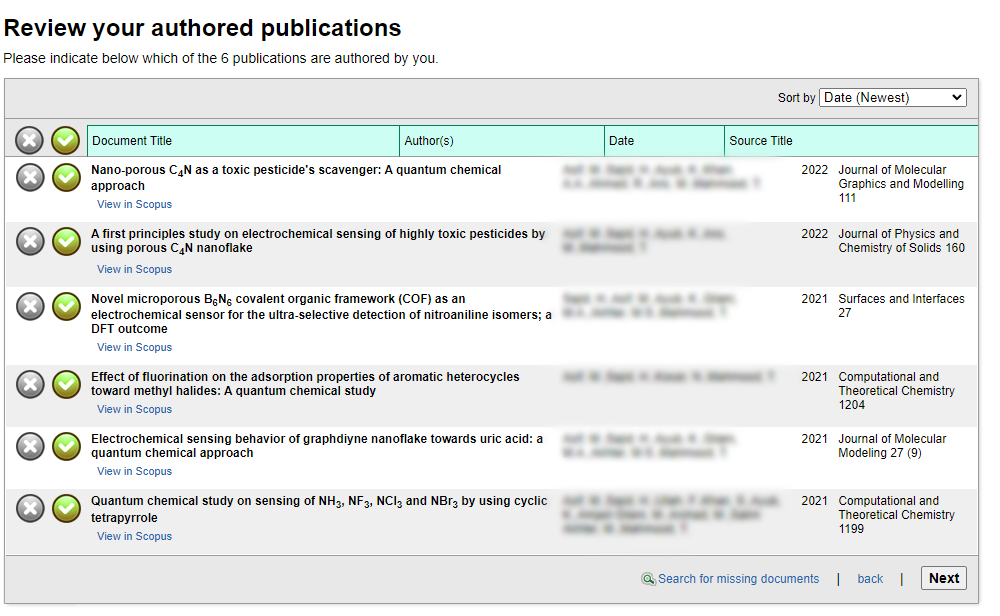Accept the first principles electrochemical sensing publication
1000x616 pixels.
tap(66, 242)
